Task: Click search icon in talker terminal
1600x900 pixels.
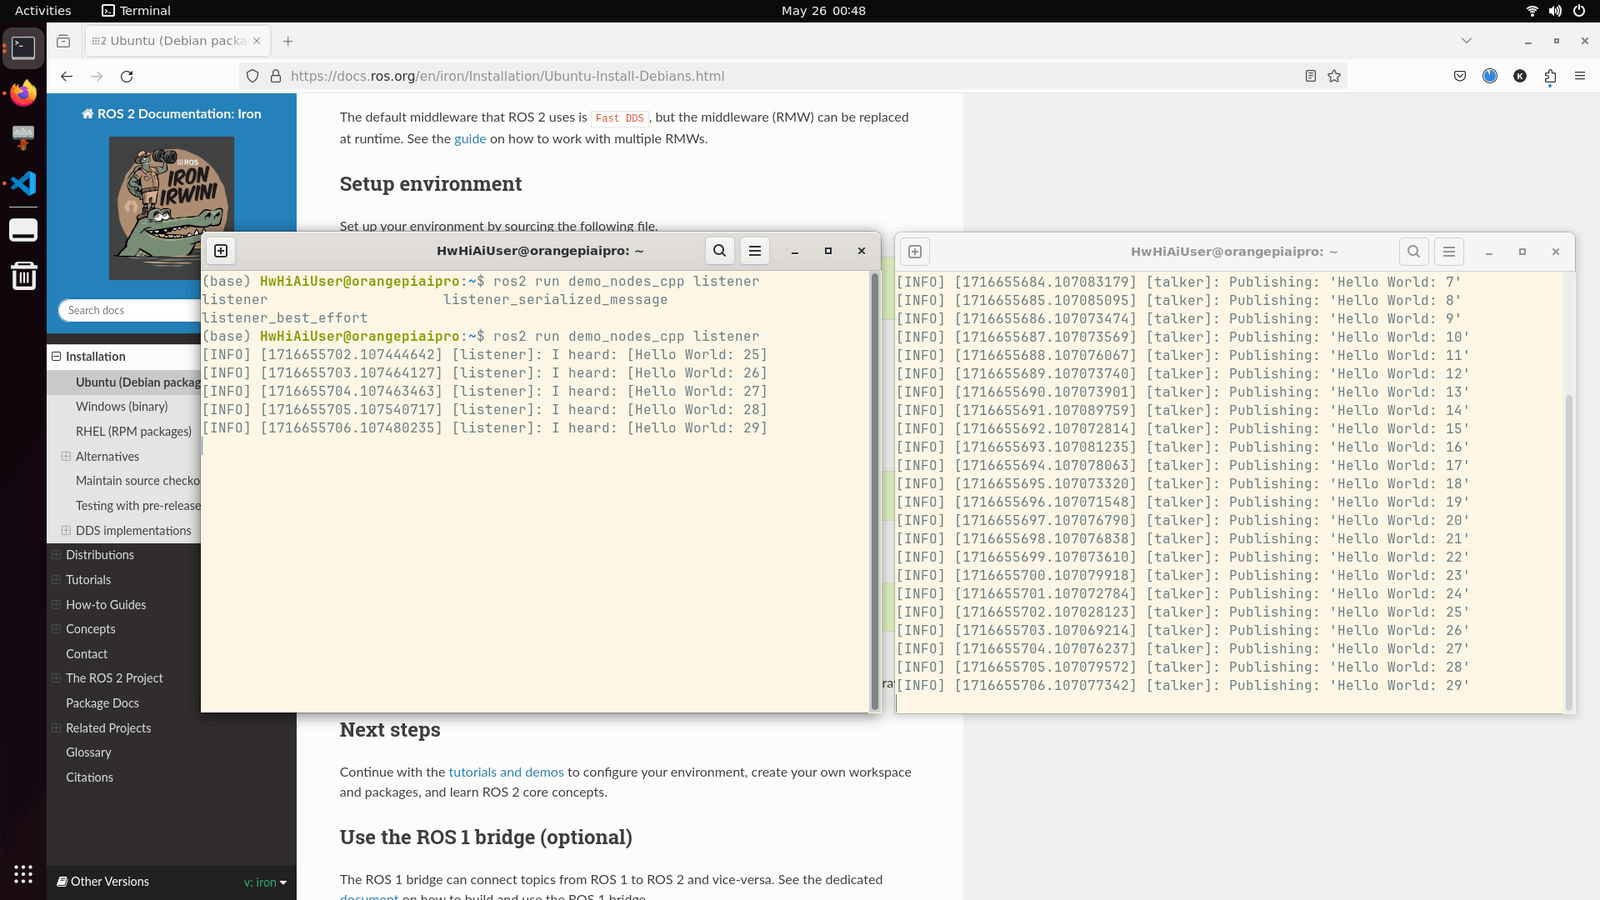Action: [1413, 252]
